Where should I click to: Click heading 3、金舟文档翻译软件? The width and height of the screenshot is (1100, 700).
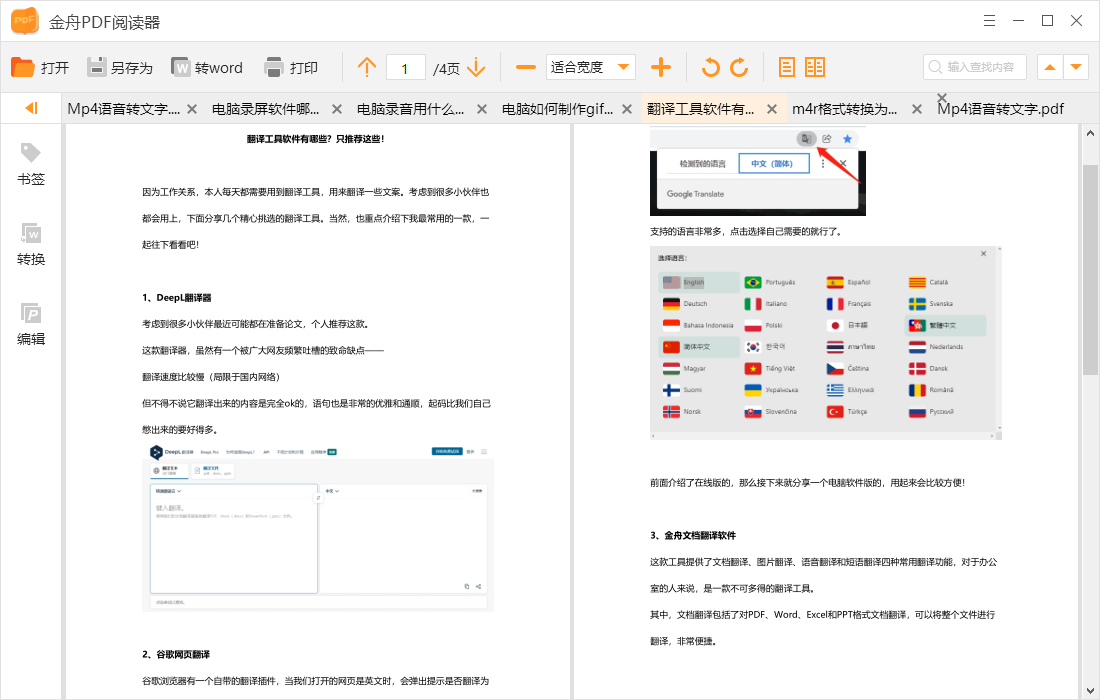[x=693, y=535]
